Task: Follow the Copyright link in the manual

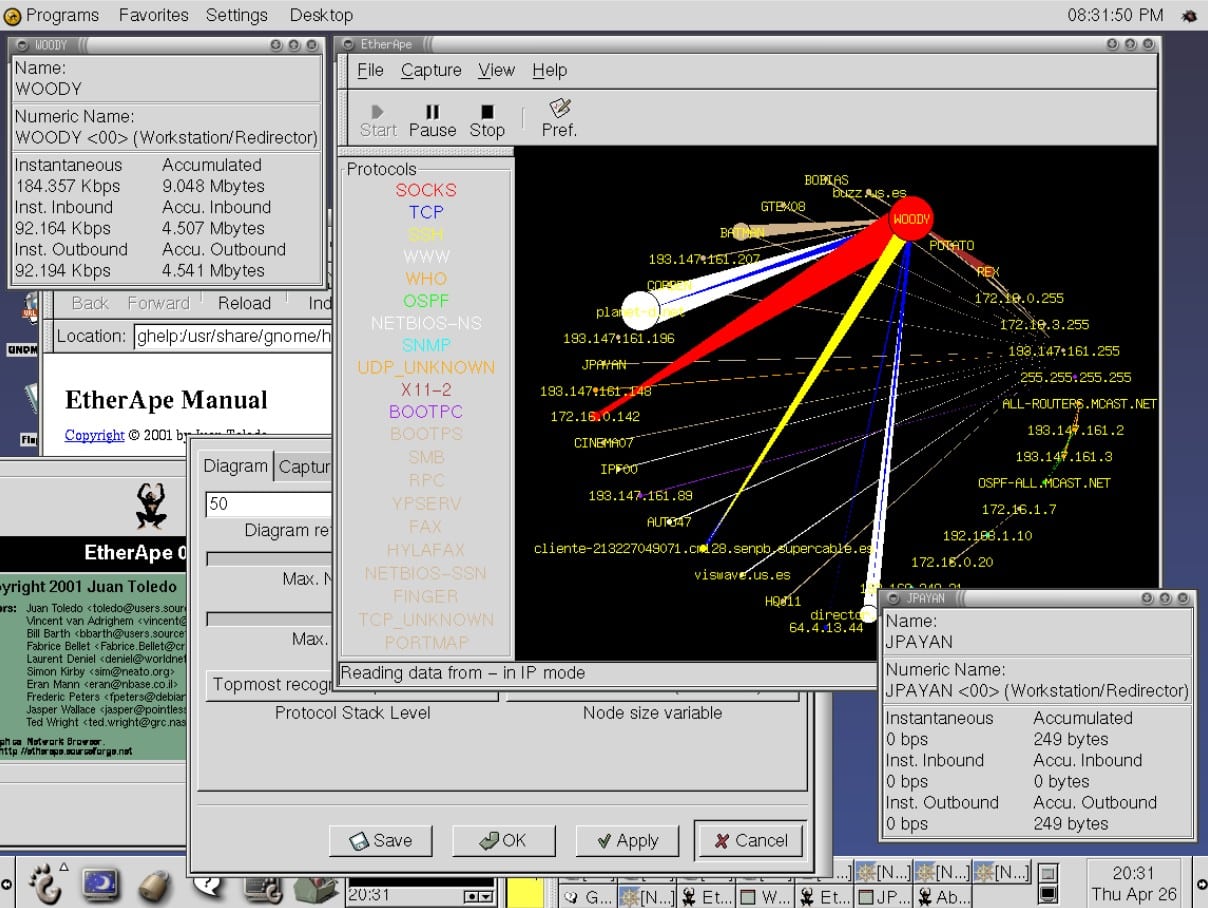Action: pos(94,435)
